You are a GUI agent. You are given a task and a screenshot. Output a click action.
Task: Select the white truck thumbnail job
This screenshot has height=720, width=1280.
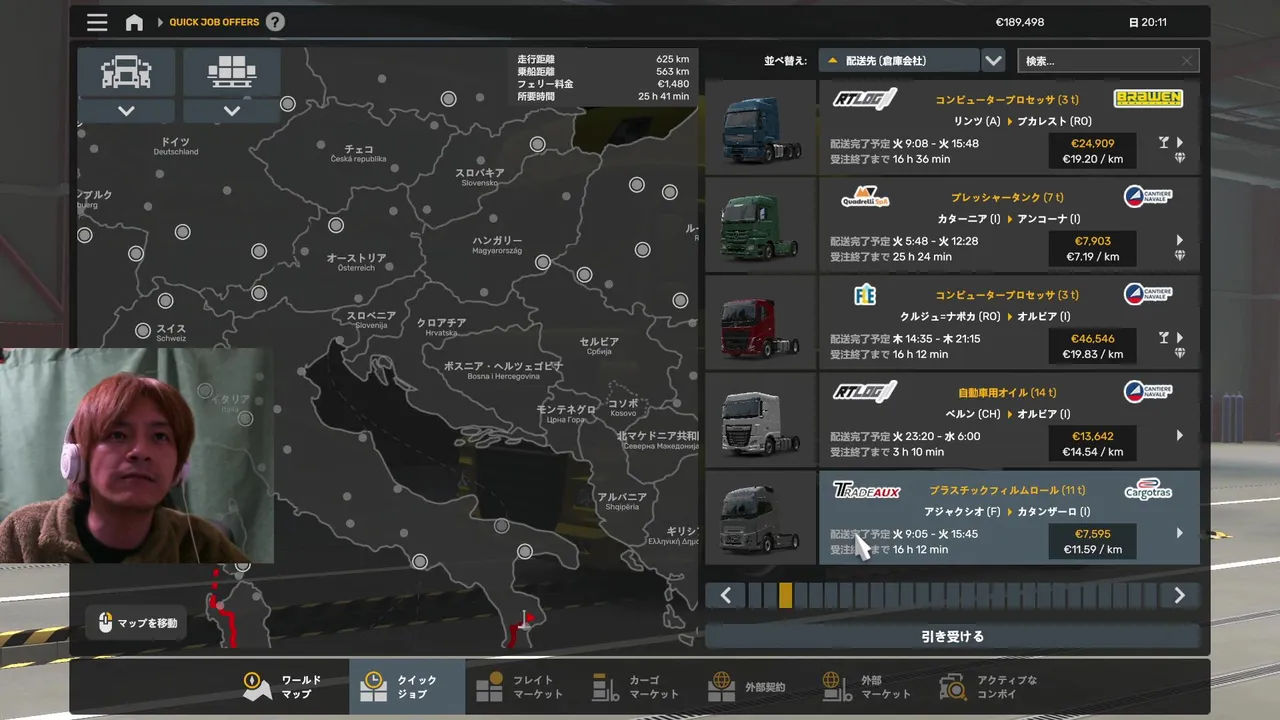(x=761, y=421)
